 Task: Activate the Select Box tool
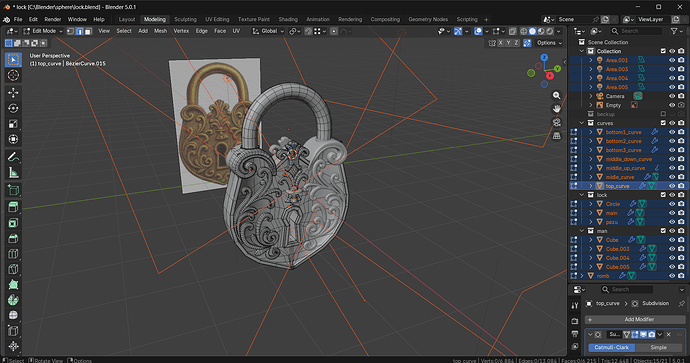click(13, 59)
